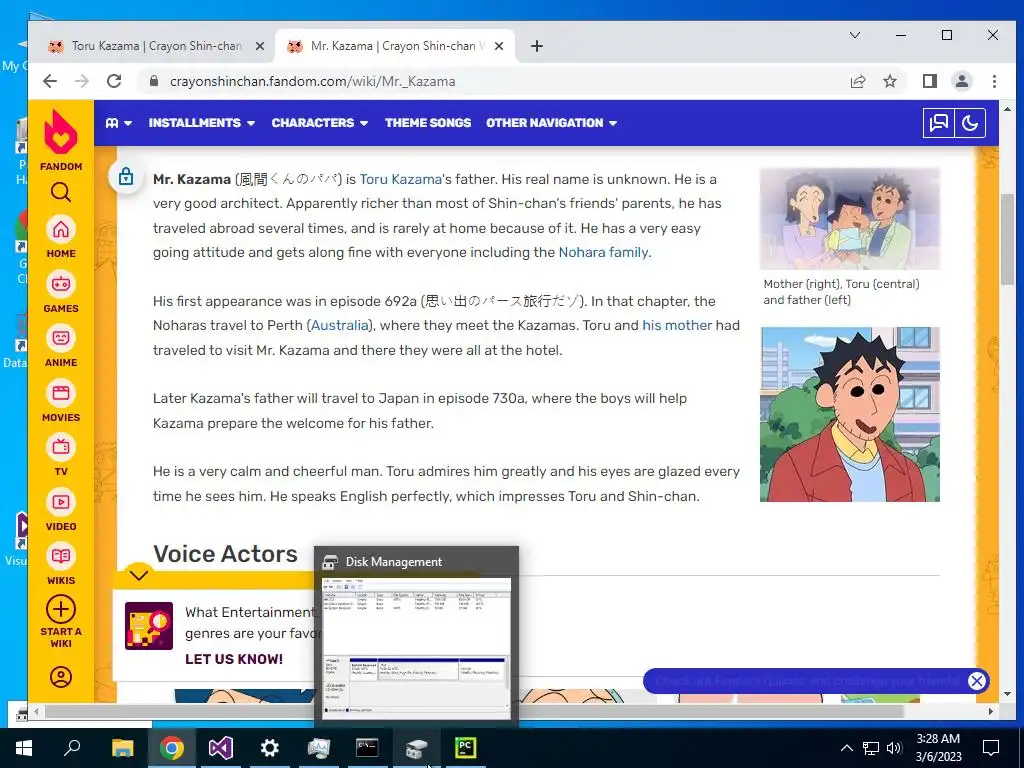Open family image thumbnail of Kazamas

[x=850, y=219]
